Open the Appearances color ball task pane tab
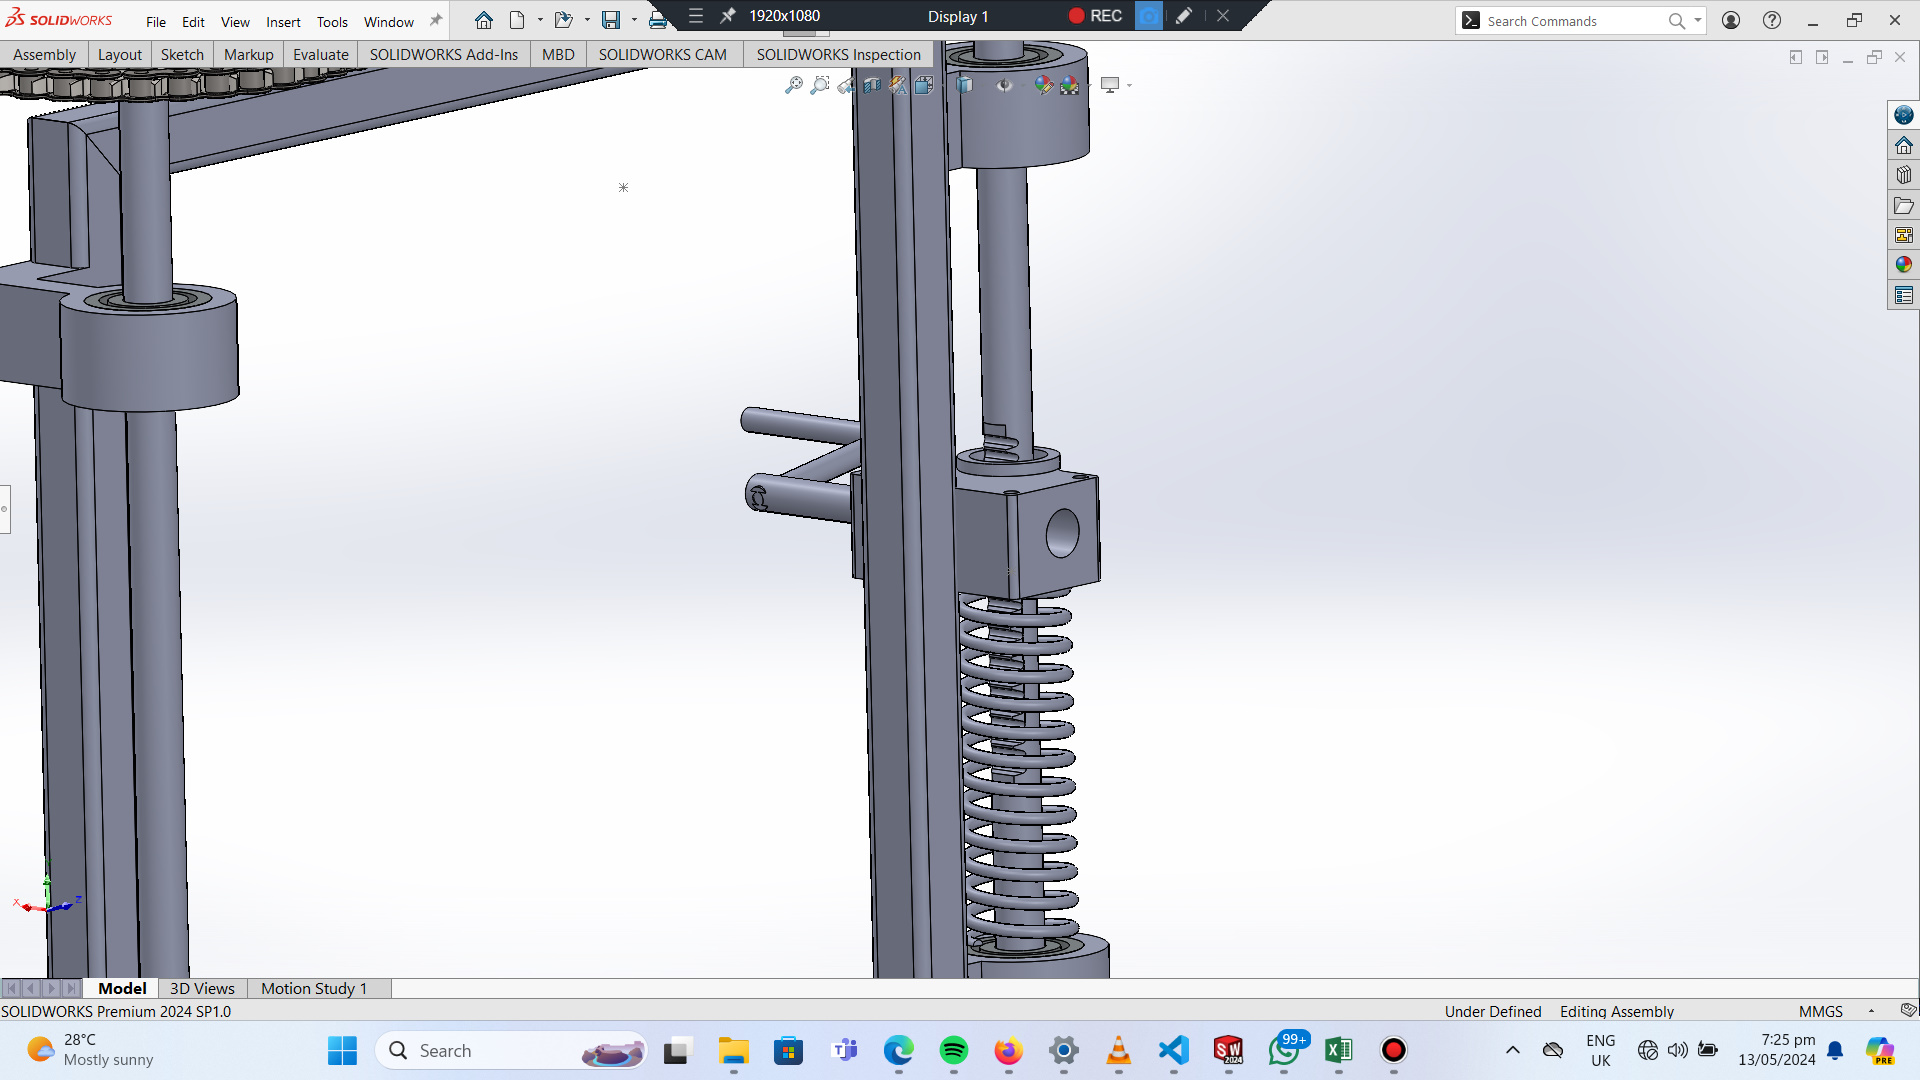This screenshot has width=1920, height=1080. [x=1903, y=265]
